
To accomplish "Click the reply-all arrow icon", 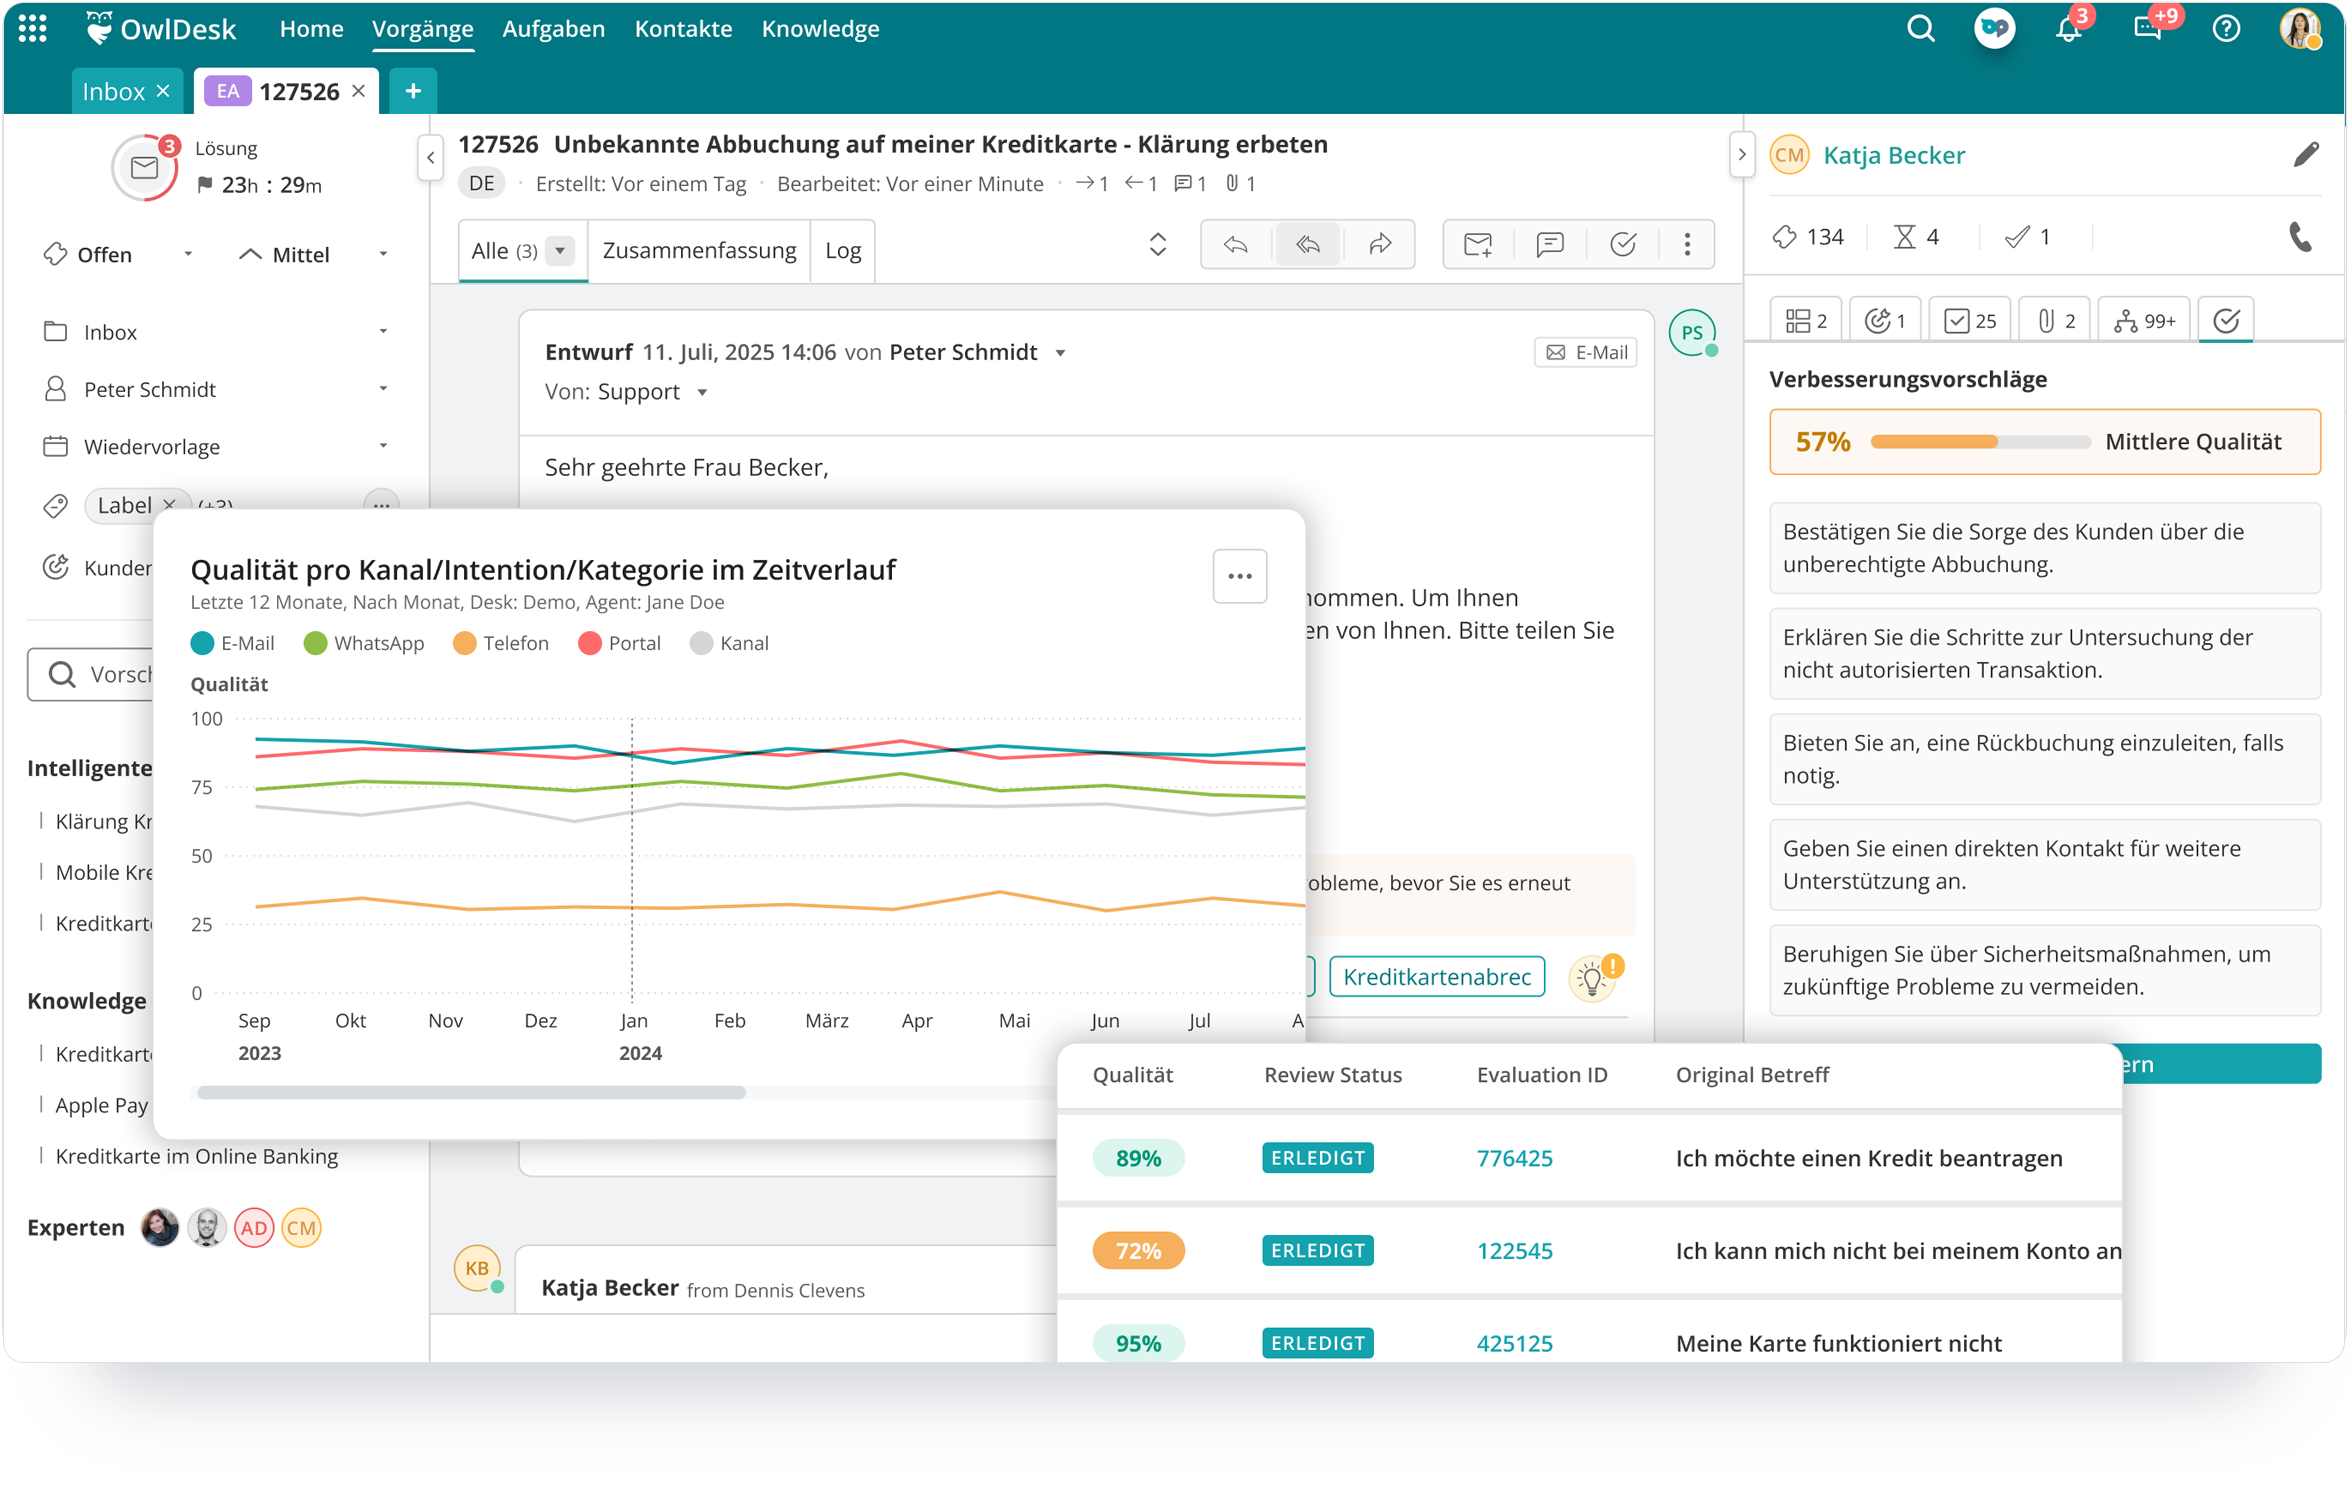I will click(1308, 244).
